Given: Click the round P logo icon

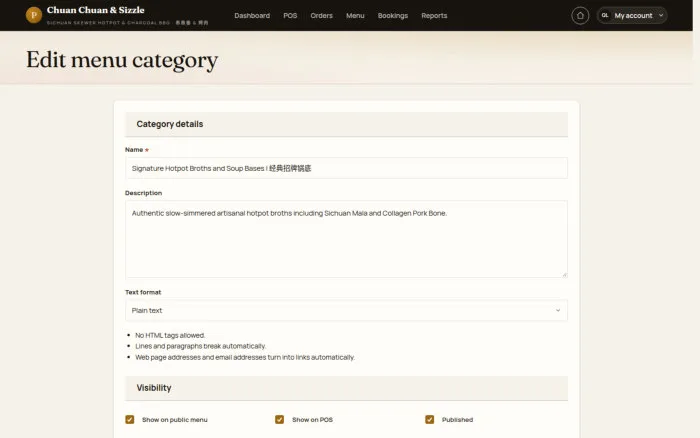Looking at the screenshot, I should click(x=34, y=15).
